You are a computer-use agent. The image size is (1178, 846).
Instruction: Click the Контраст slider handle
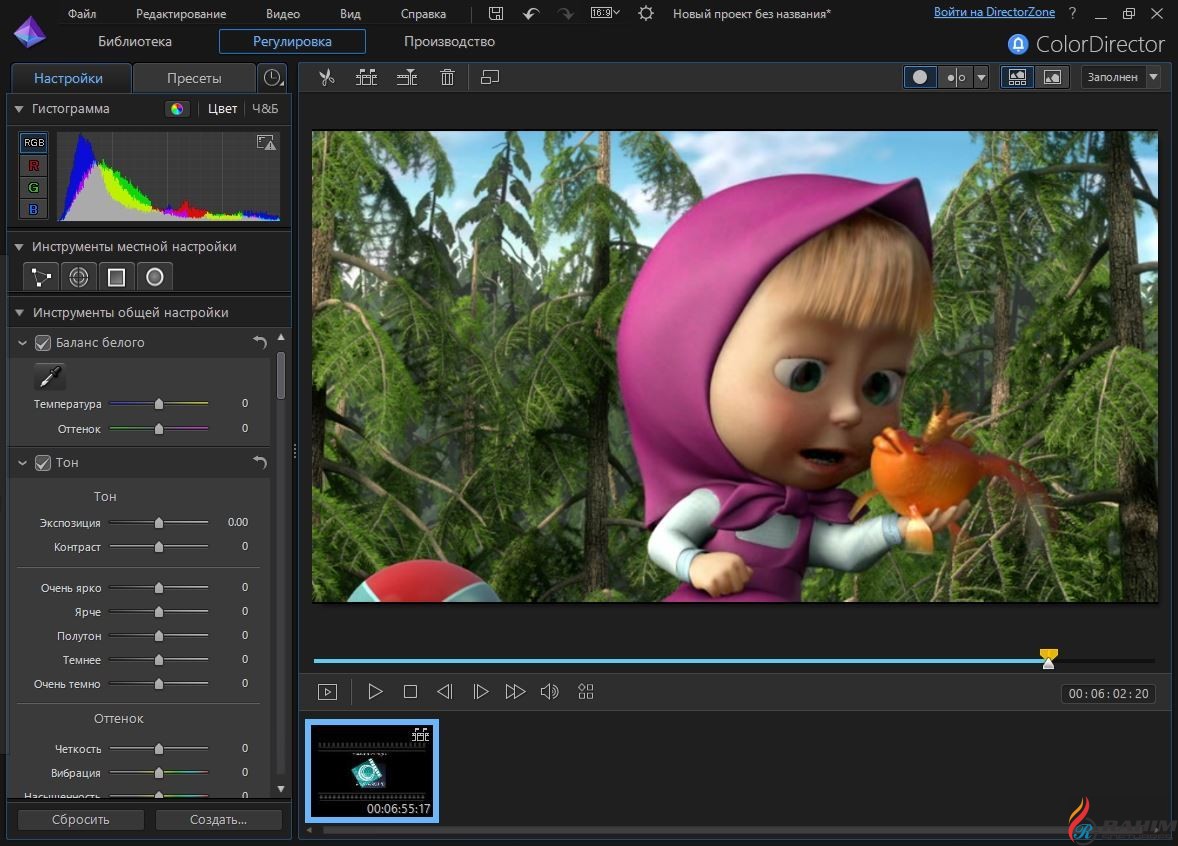(x=159, y=547)
